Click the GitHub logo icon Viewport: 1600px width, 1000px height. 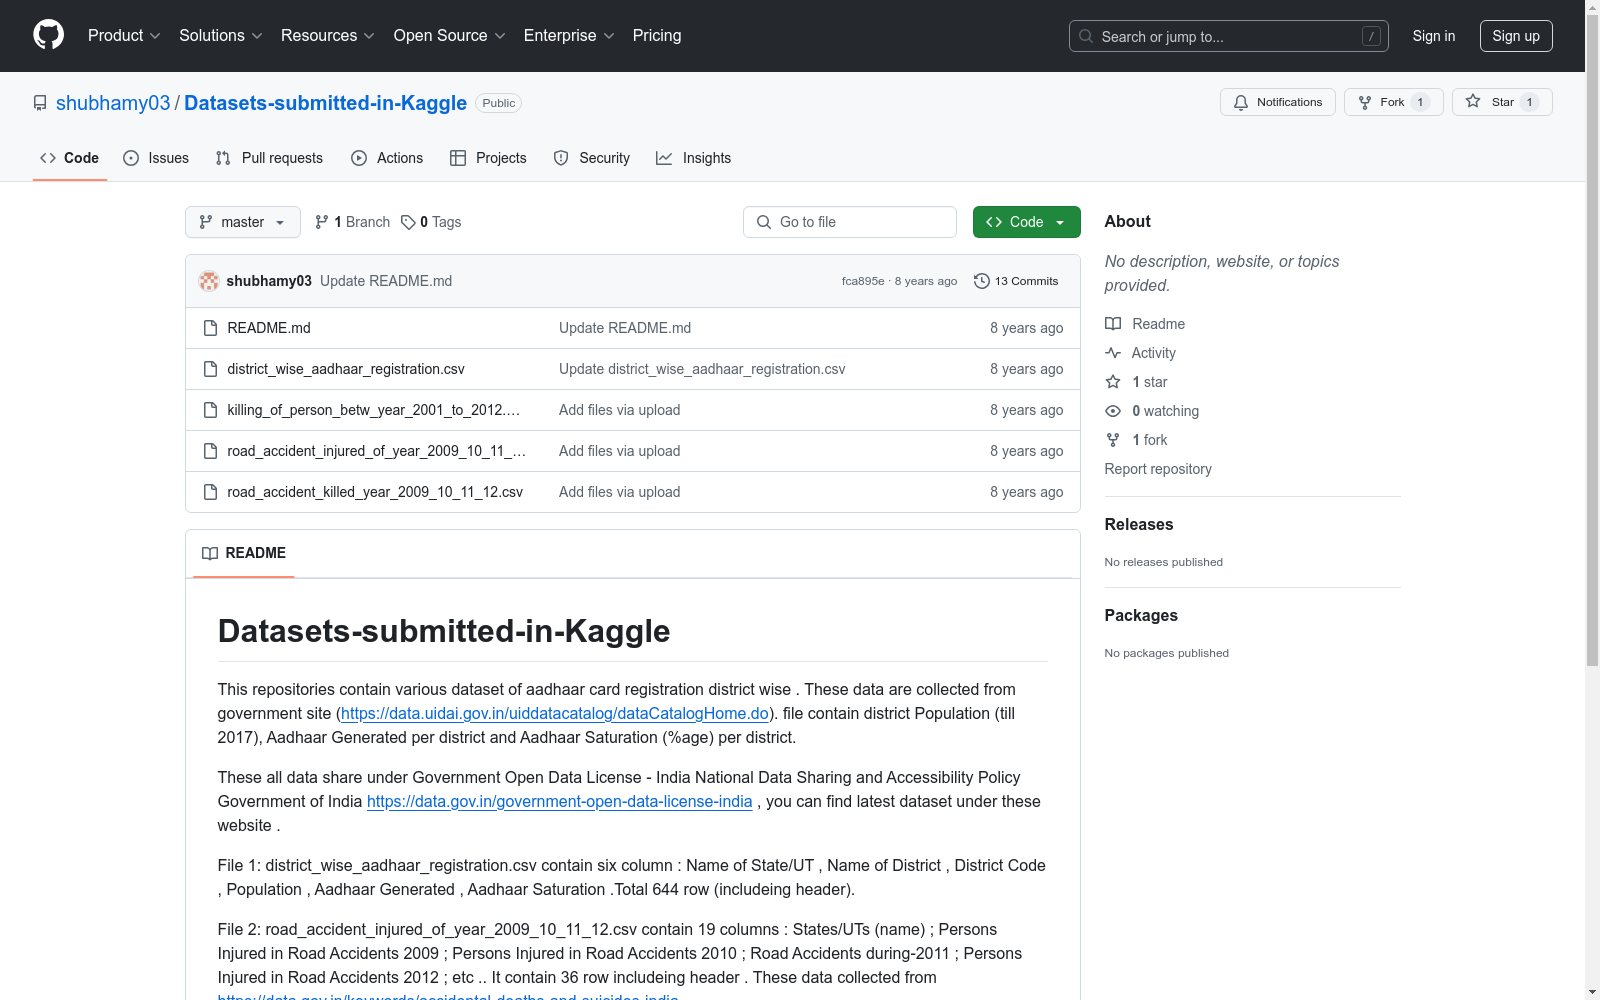click(48, 35)
